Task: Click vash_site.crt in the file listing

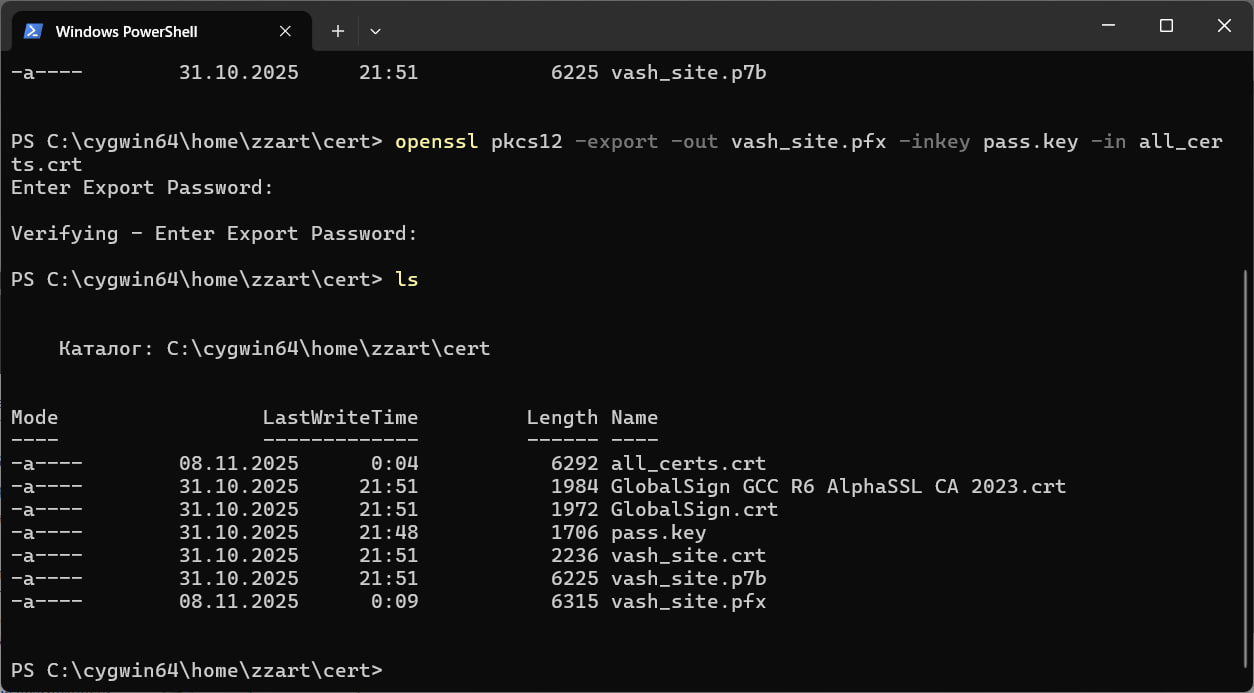Action: tap(688, 556)
